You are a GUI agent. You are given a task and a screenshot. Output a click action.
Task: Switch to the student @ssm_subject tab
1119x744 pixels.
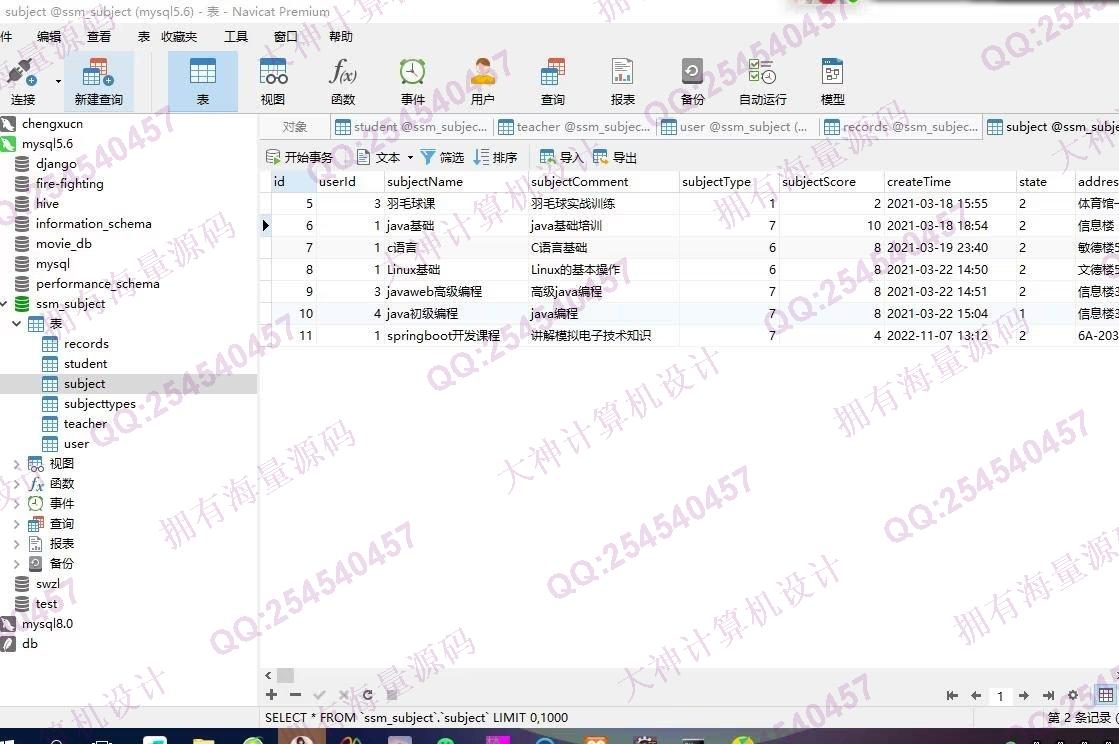pos(412,127)
